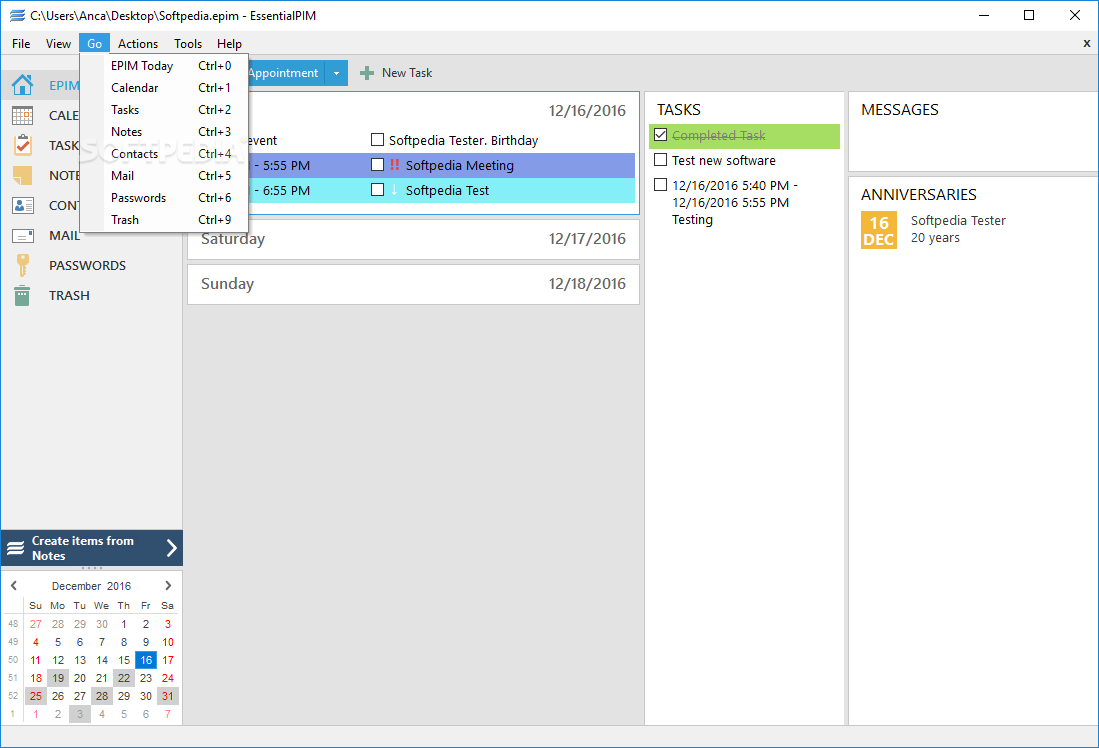Screen dimensions: 1099x748
Task: Select Notes from the Go menu
Action: pos(164,132)
